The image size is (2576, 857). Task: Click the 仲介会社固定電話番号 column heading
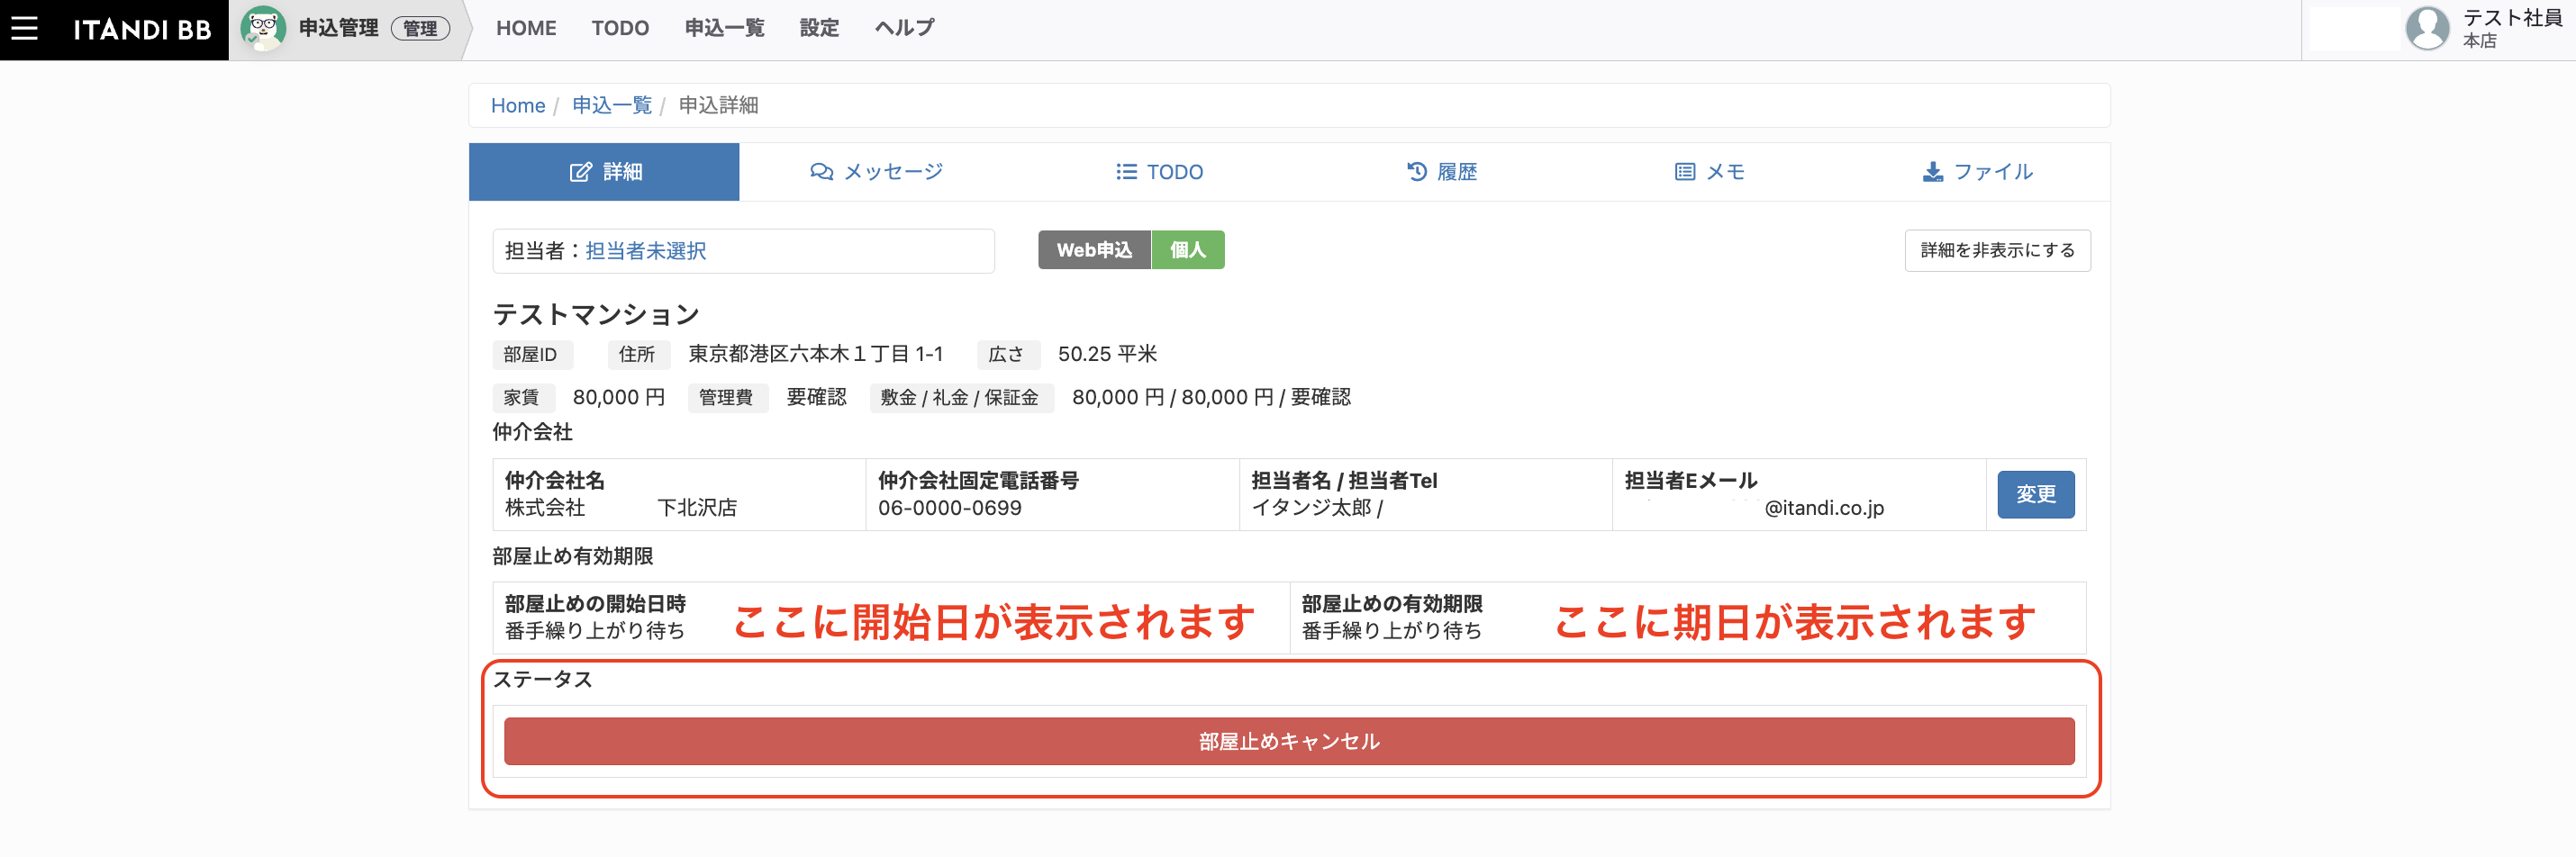[978, 481]
